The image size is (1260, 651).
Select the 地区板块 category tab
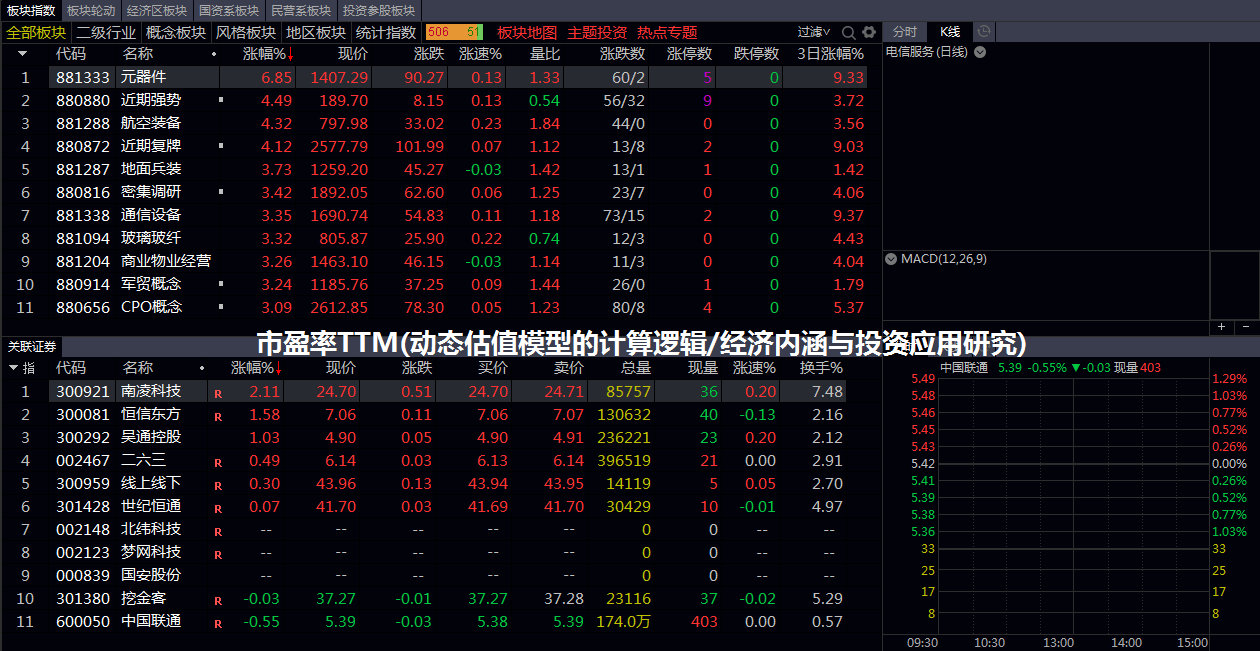click(x=316, y=32)
